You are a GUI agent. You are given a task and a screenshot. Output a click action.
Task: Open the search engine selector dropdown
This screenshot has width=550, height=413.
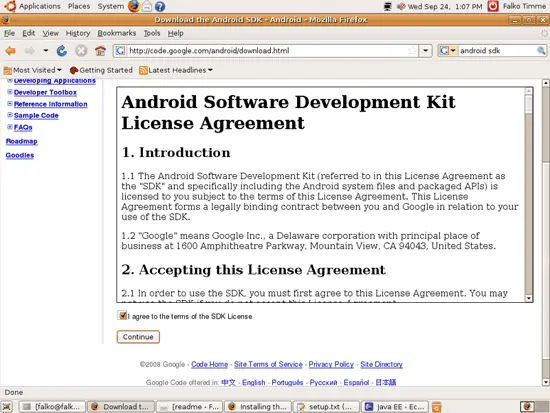448,51
